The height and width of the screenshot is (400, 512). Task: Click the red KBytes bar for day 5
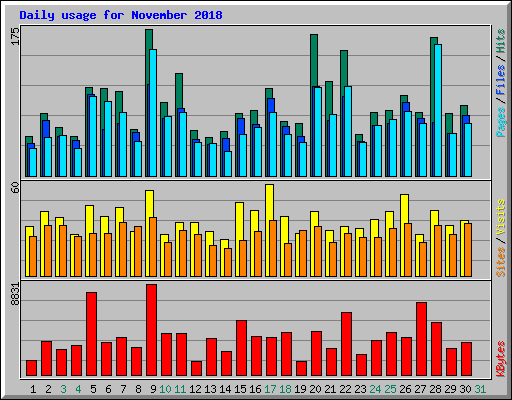coord(92,334)
